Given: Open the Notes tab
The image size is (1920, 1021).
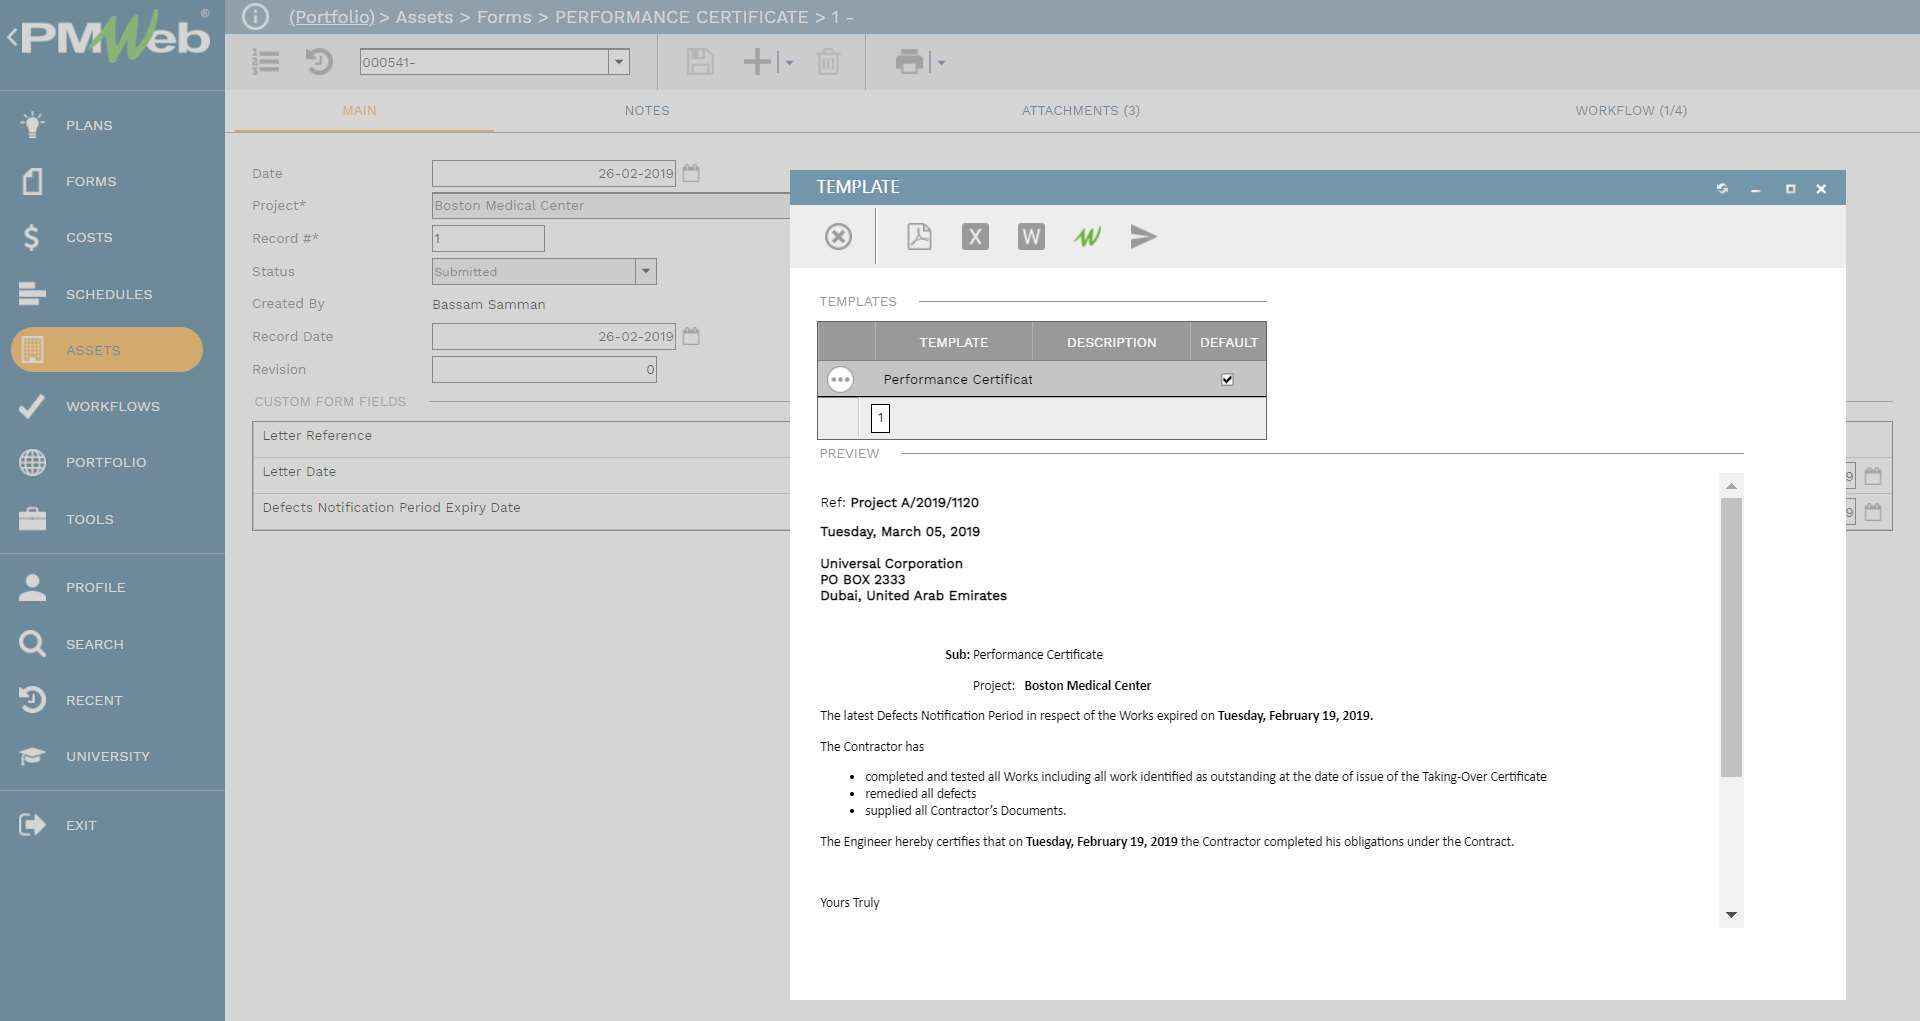Looking at the screenshot, I should 647,111.
